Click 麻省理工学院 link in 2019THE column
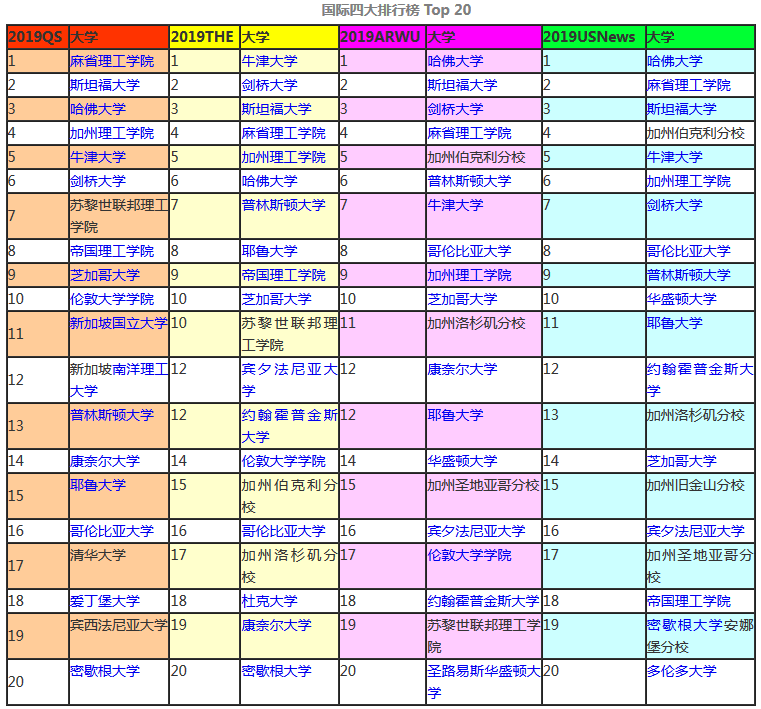Image resolution: width=761 pixels, height=709 pixels. (x=283, y=133)
